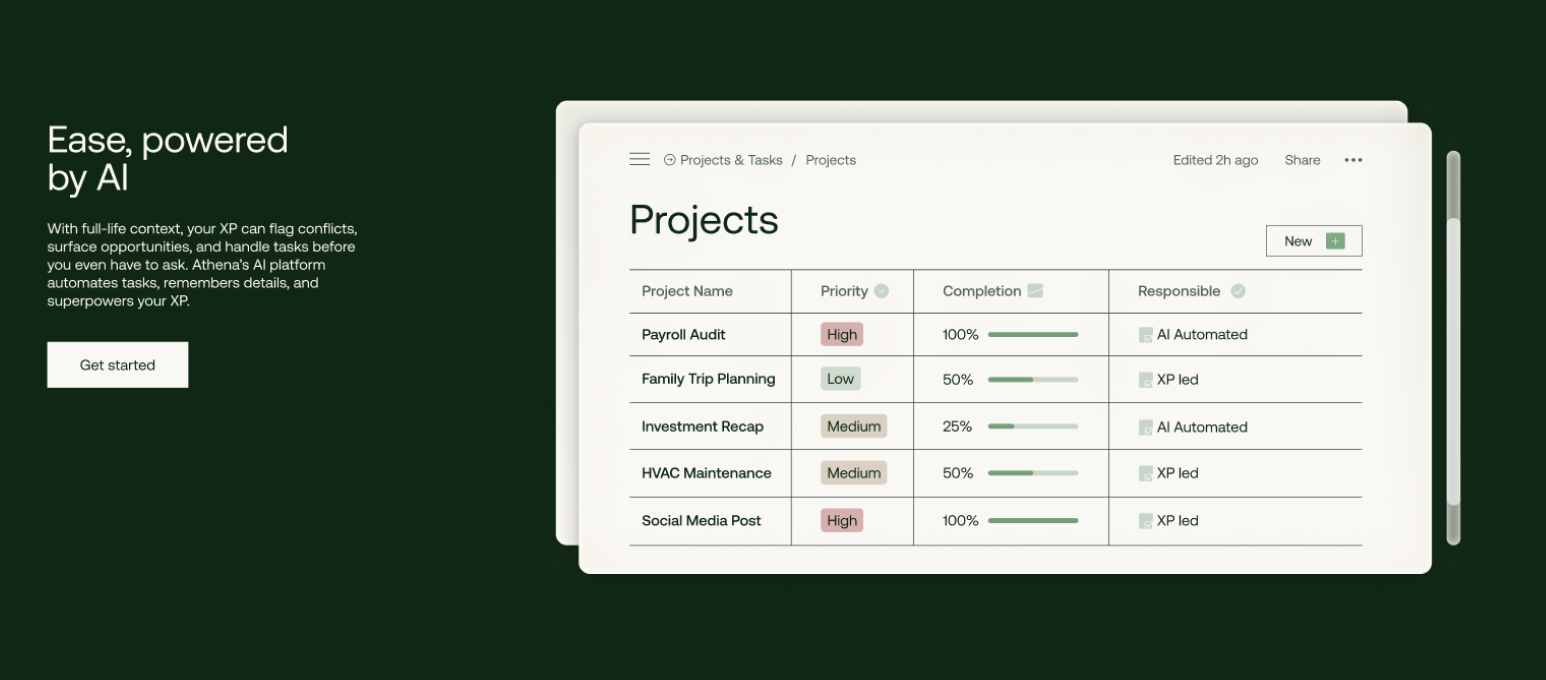Click the assignee icon in Family Trip Planning row
Image resolution: width=1546 pixels, height=680 pixels.
click(x=1146, y=380)
